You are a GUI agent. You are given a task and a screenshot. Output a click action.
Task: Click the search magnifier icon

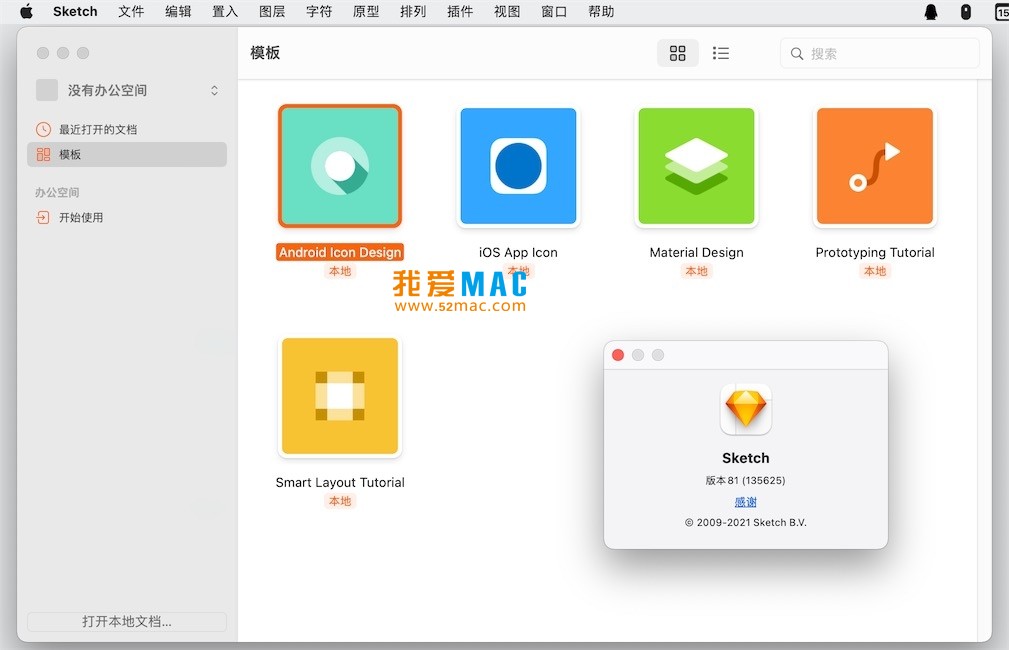(x=796, y=52)
